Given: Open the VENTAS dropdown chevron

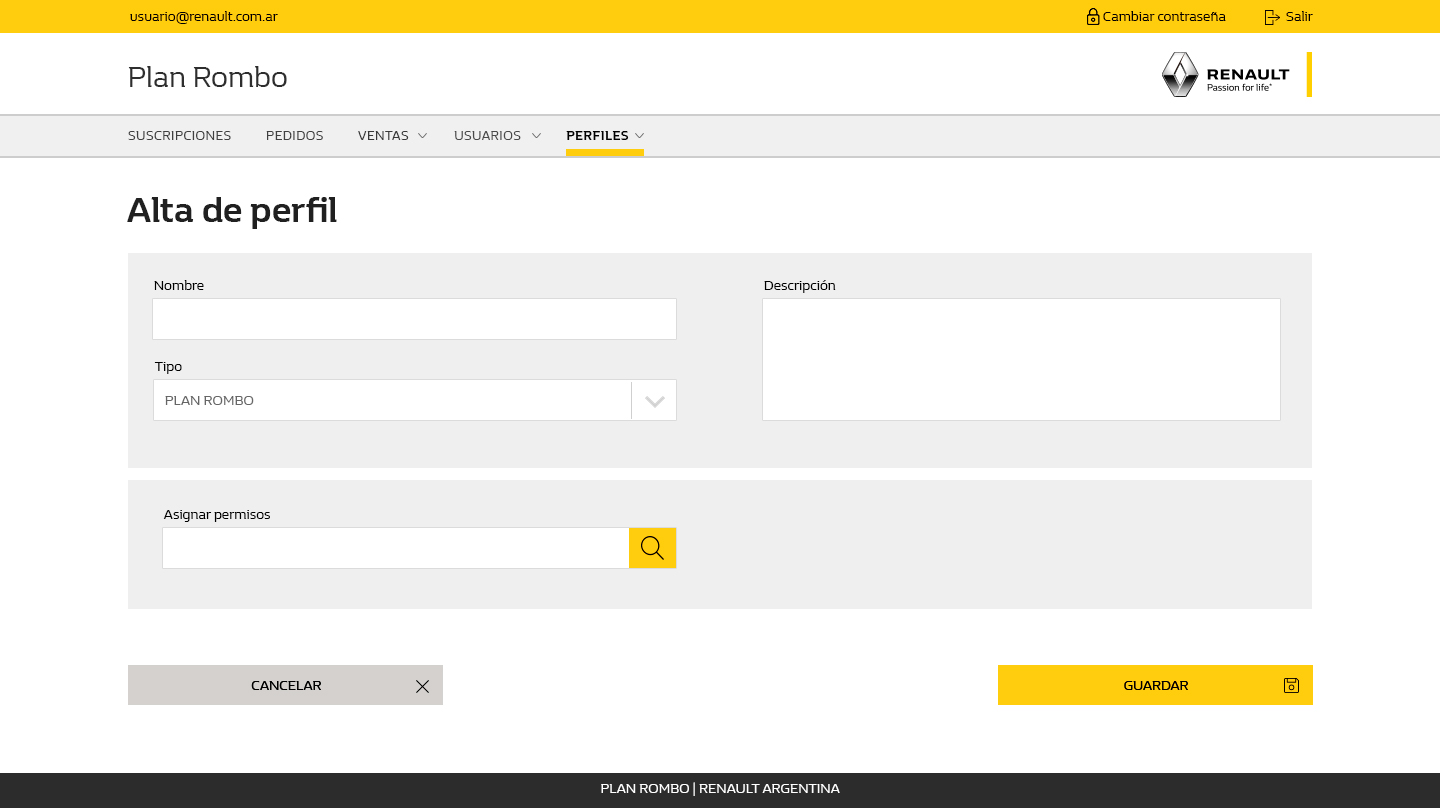Looking at the screenshot, I should point(422,135).
